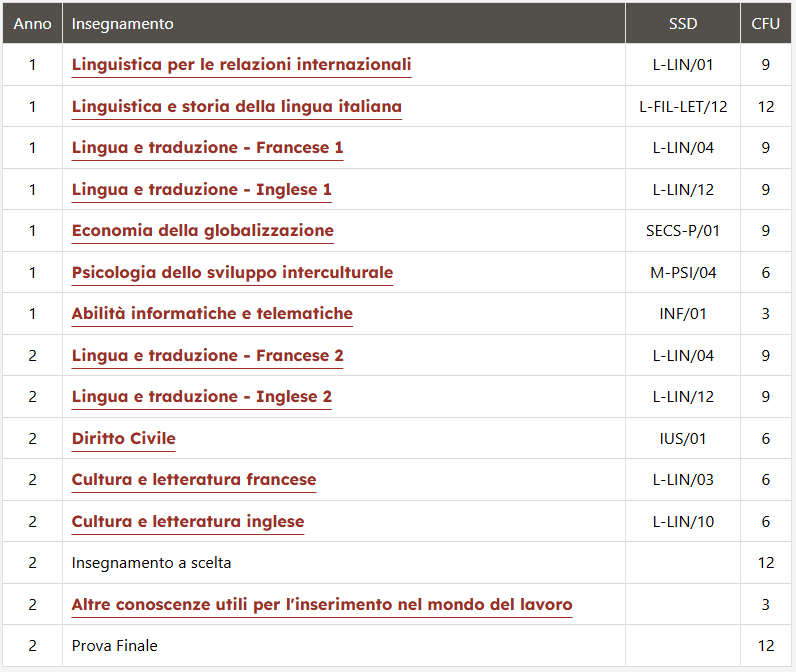Image resolution: width=796 pixels, height=672 pixels.
Task: Open Cultura e letteratura francese link
Action: (193, 480)
